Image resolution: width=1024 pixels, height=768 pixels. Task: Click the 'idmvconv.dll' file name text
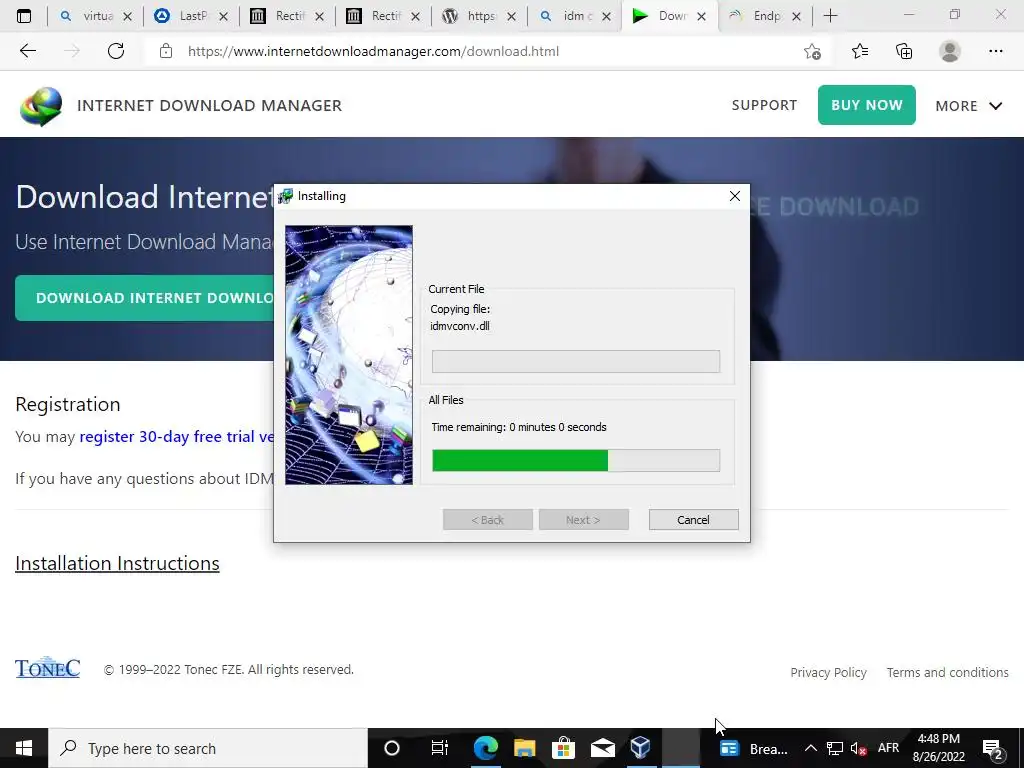click(x=460, y=326)
